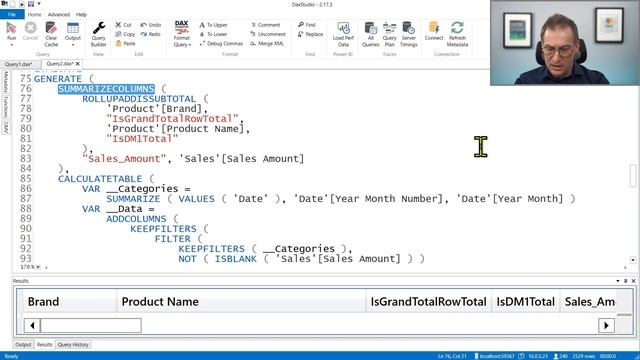Close the Results pane

633,281
